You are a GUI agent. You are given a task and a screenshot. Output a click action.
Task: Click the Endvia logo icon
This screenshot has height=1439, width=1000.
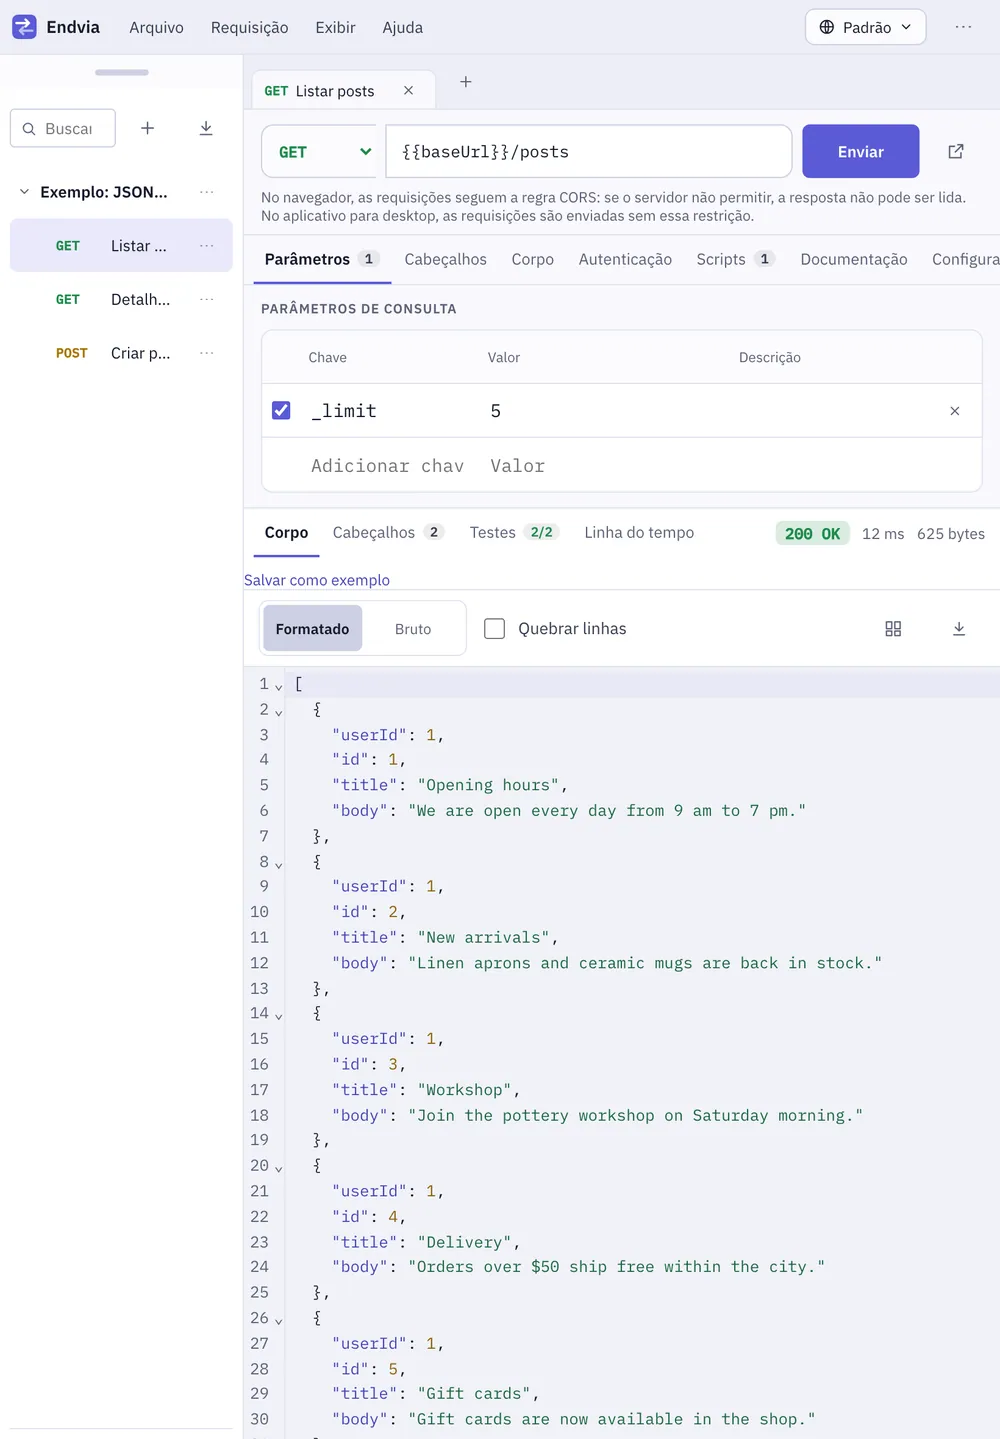click(24, 27)
